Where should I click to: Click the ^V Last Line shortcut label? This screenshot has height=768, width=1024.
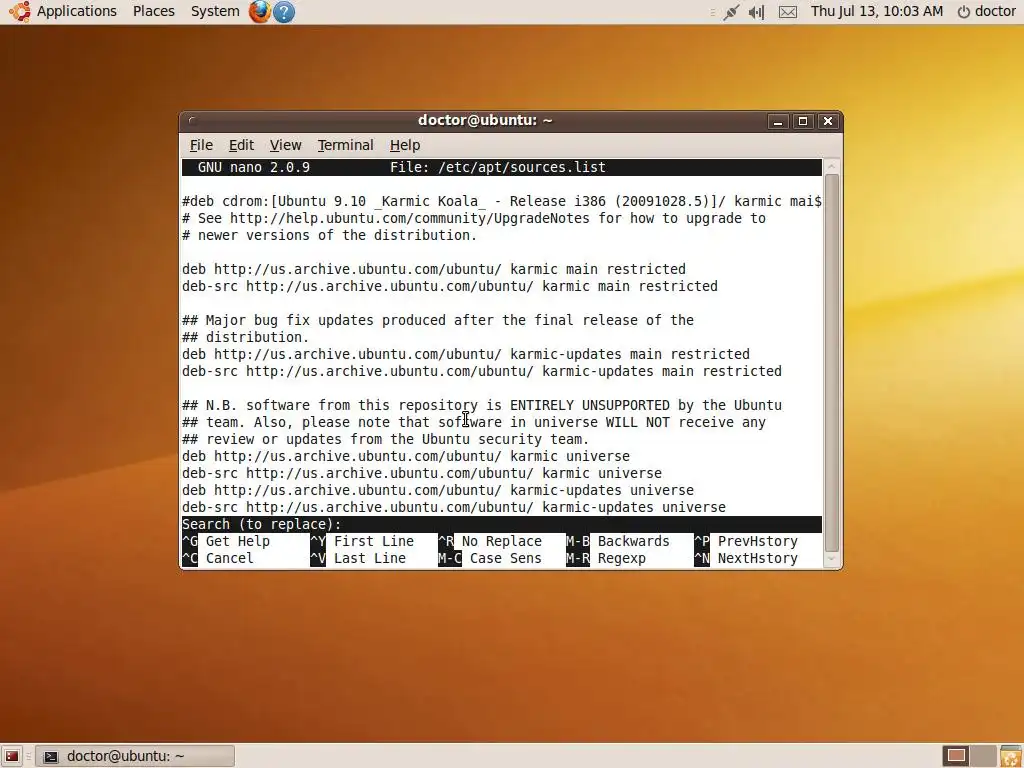tap(358, 558)
